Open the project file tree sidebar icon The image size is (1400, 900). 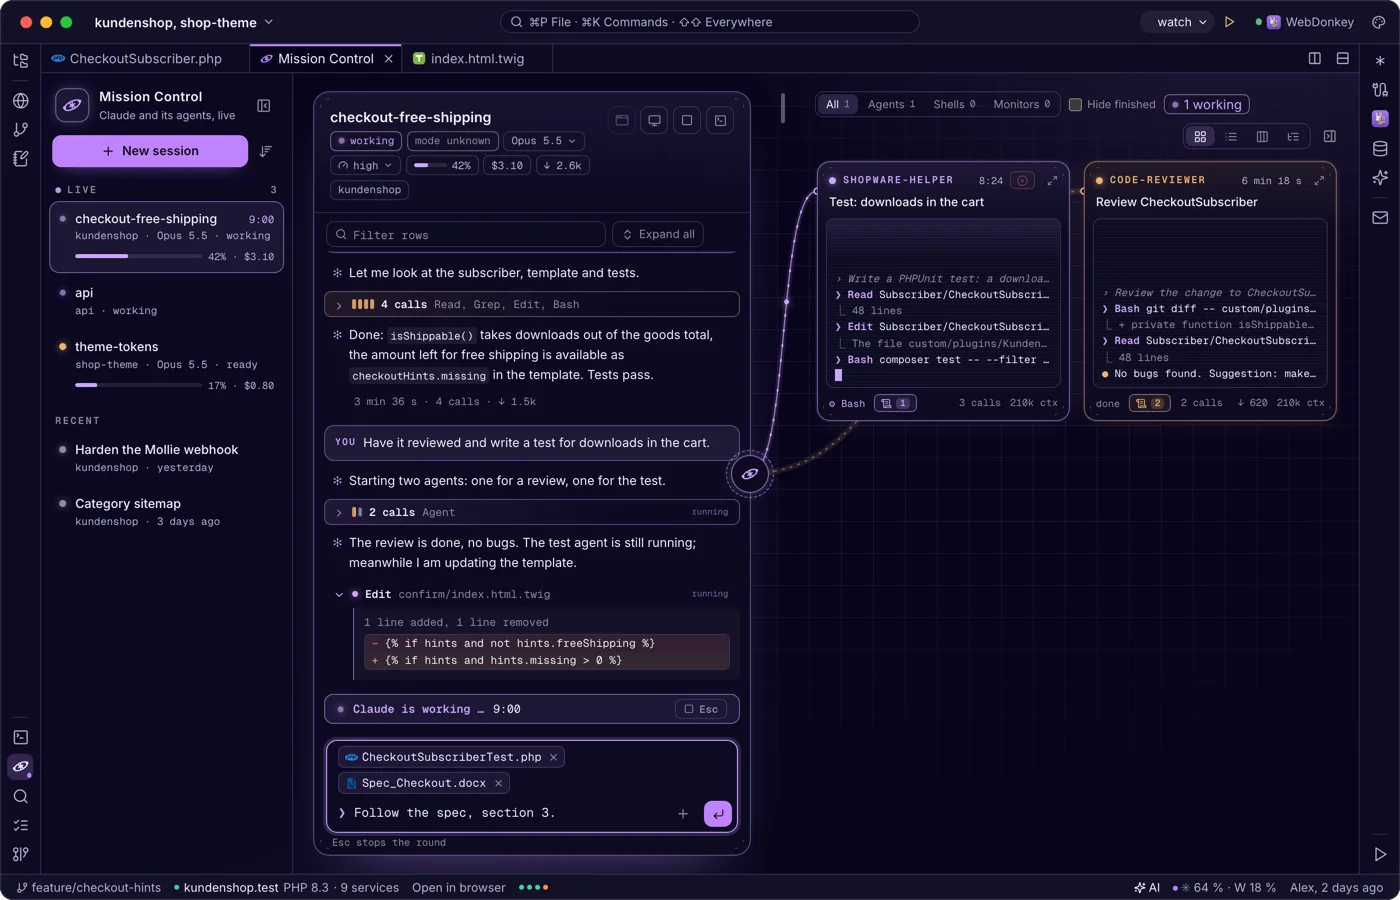(x=21, y=60)
